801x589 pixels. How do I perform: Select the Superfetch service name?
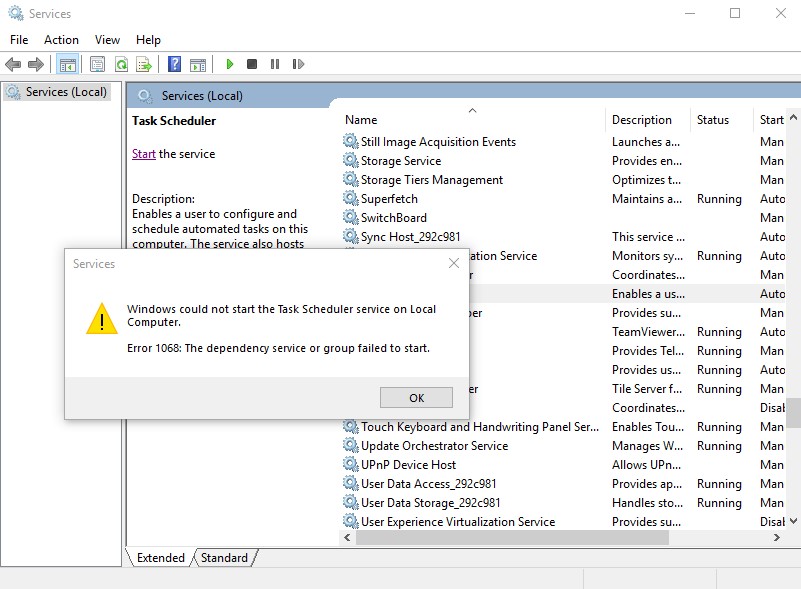coord(389,199)
